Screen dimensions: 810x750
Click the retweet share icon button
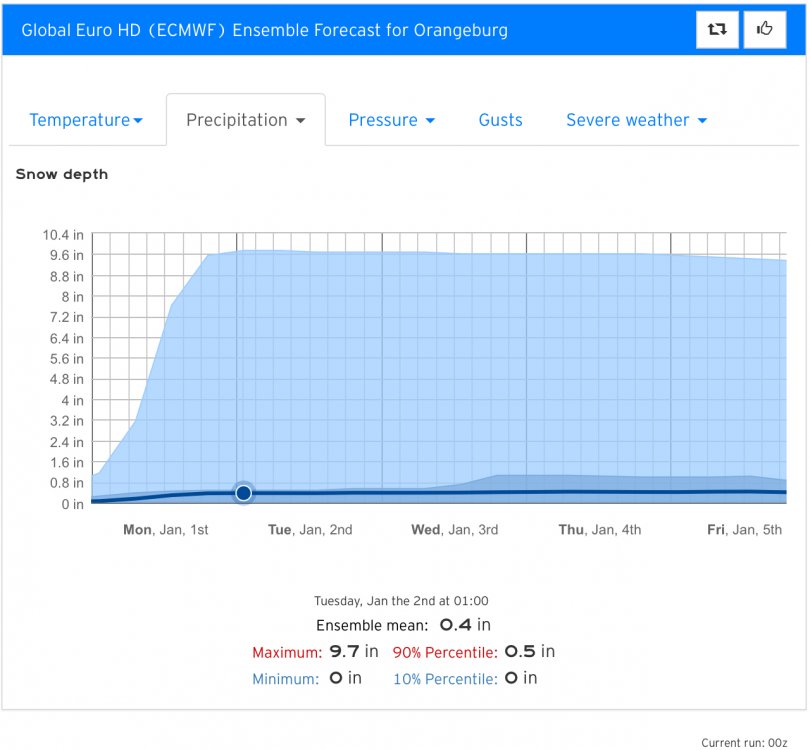pyautogui.click(x=717, y=29)
